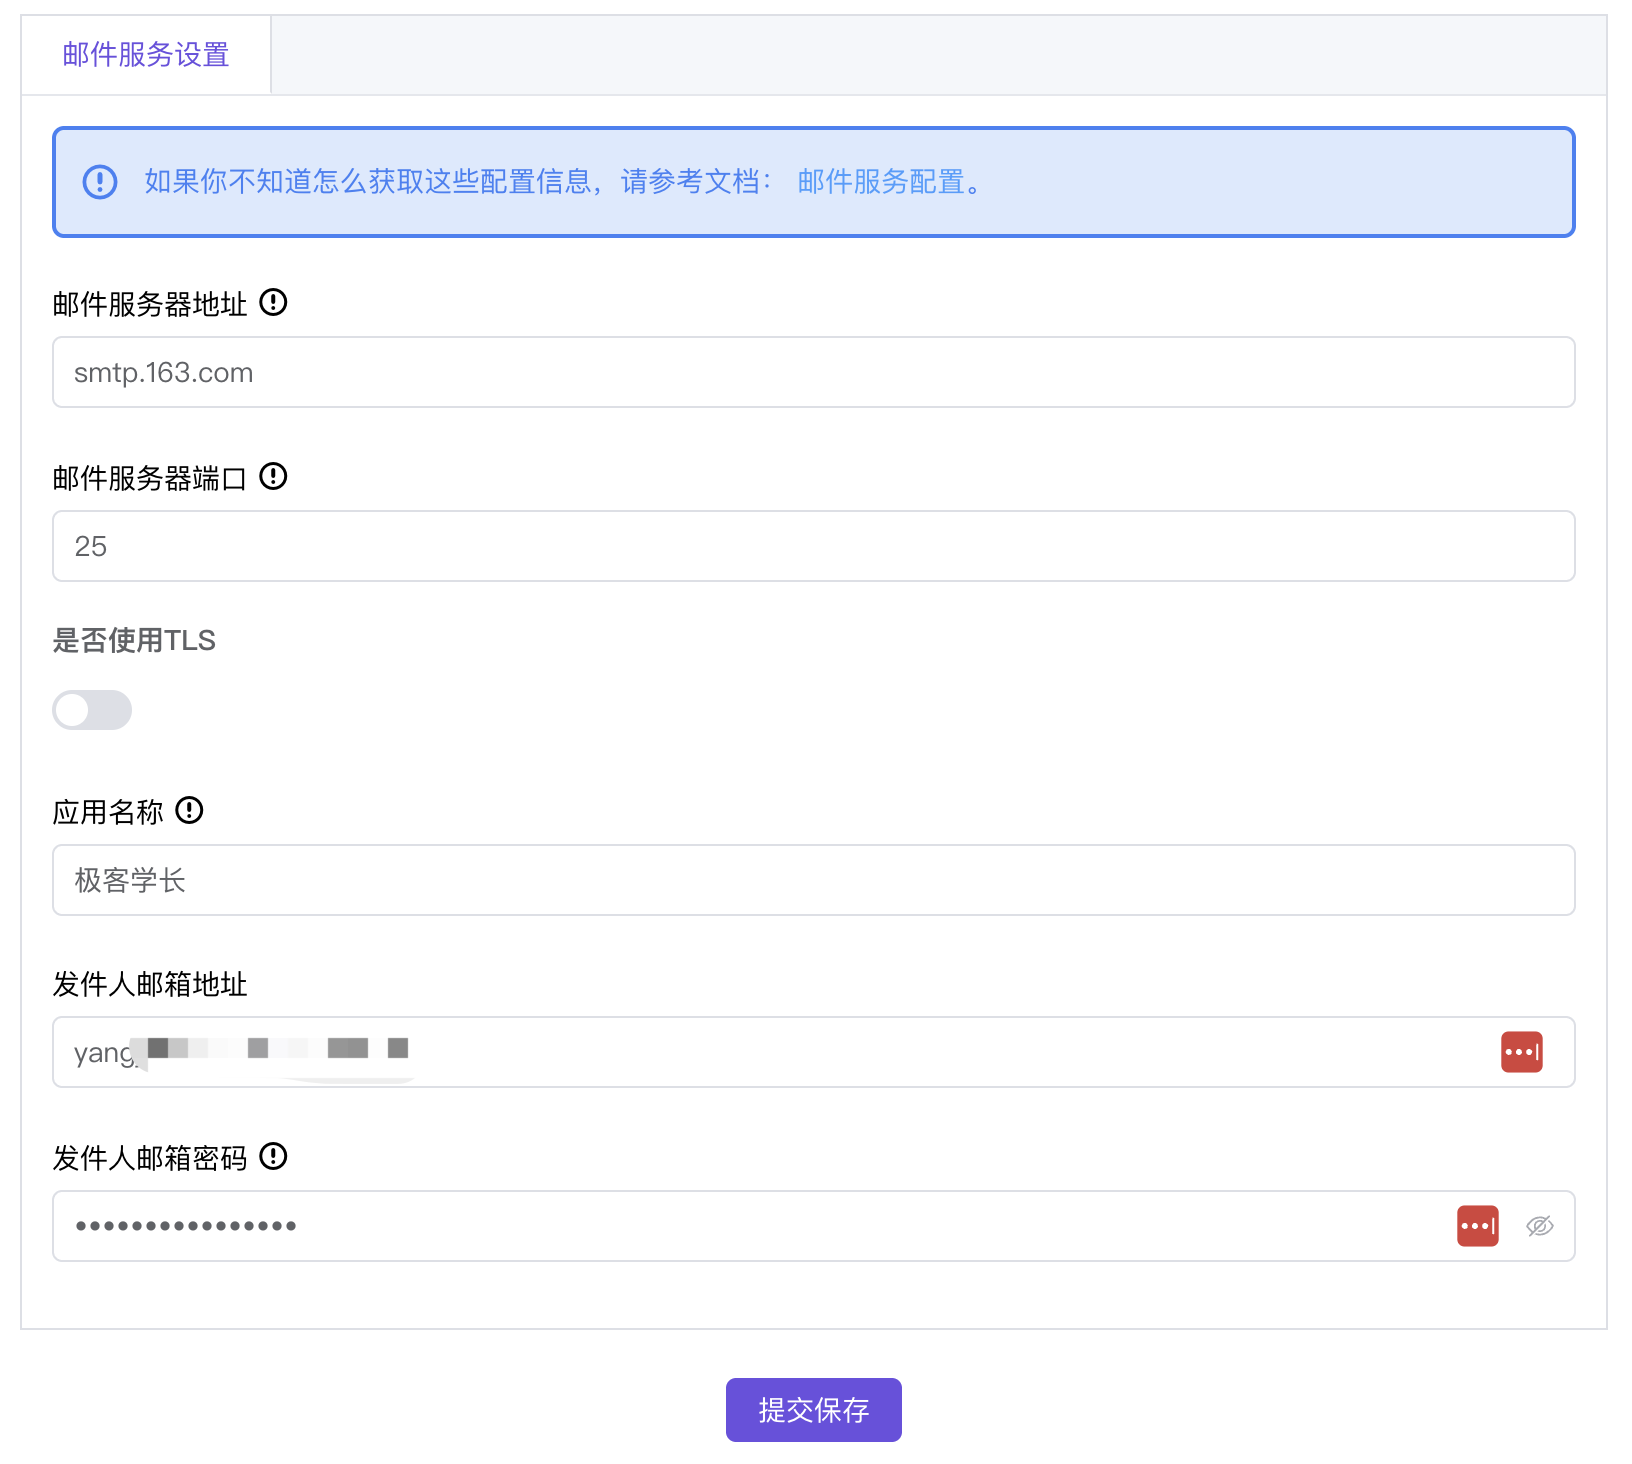Focus the smtp.163.com server address field
Viewport: 1632px width, 1464px height.
click(x=812, y=372)
